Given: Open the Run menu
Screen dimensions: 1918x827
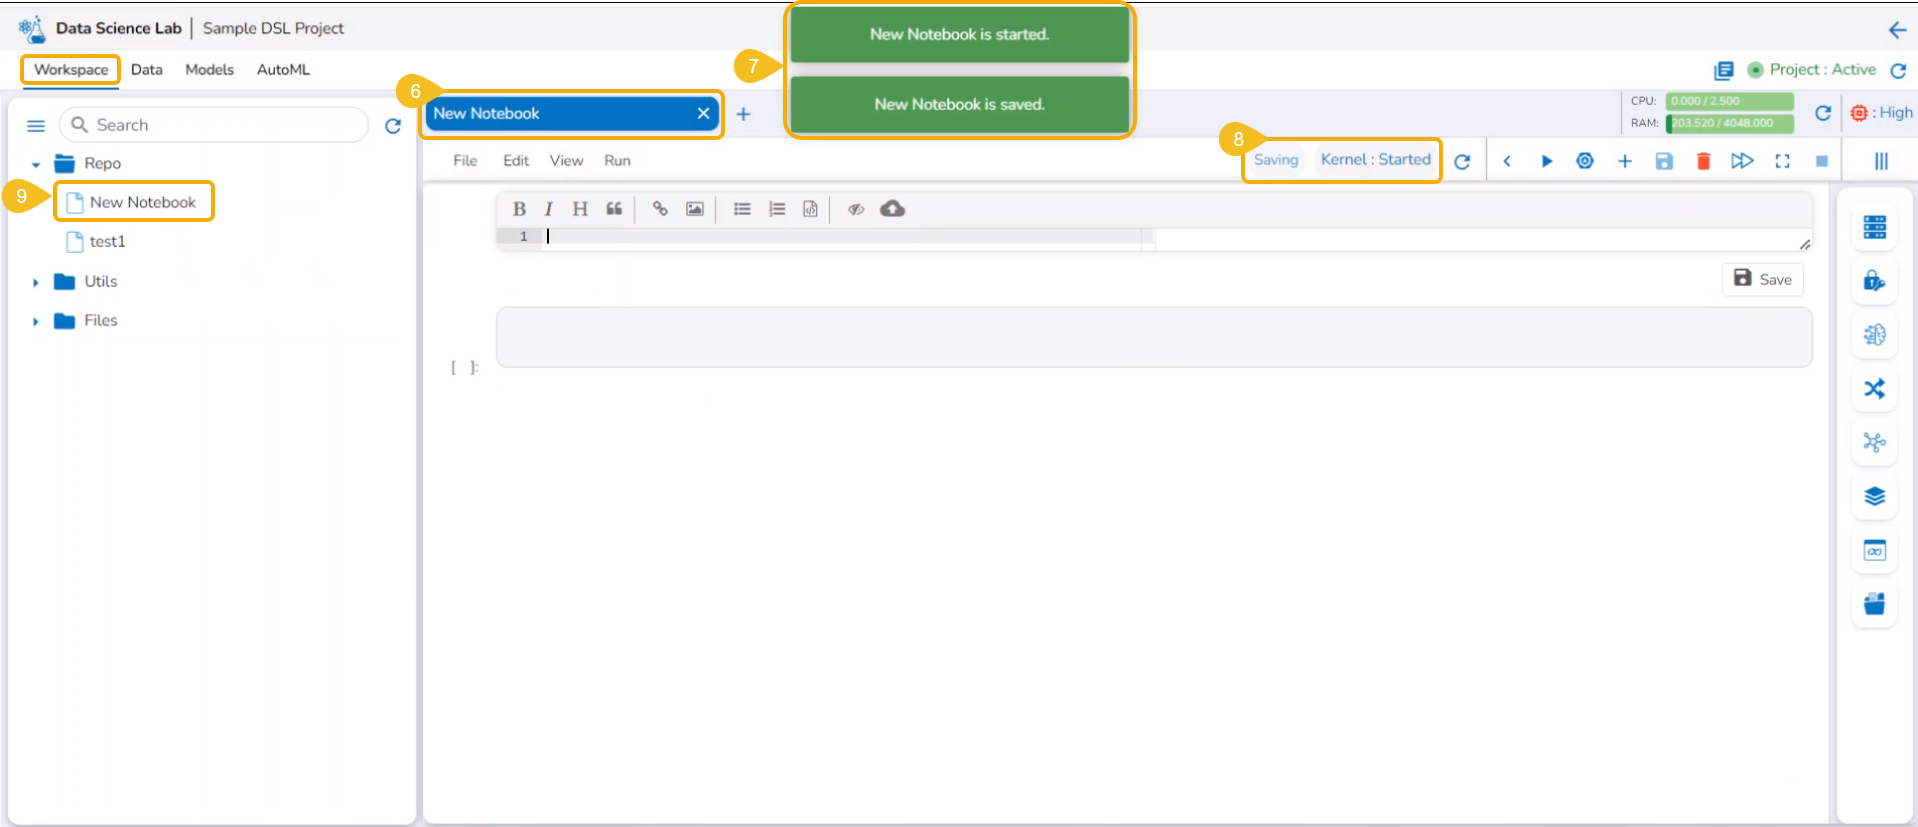Looking at the screenshot, I should (617, 160).
